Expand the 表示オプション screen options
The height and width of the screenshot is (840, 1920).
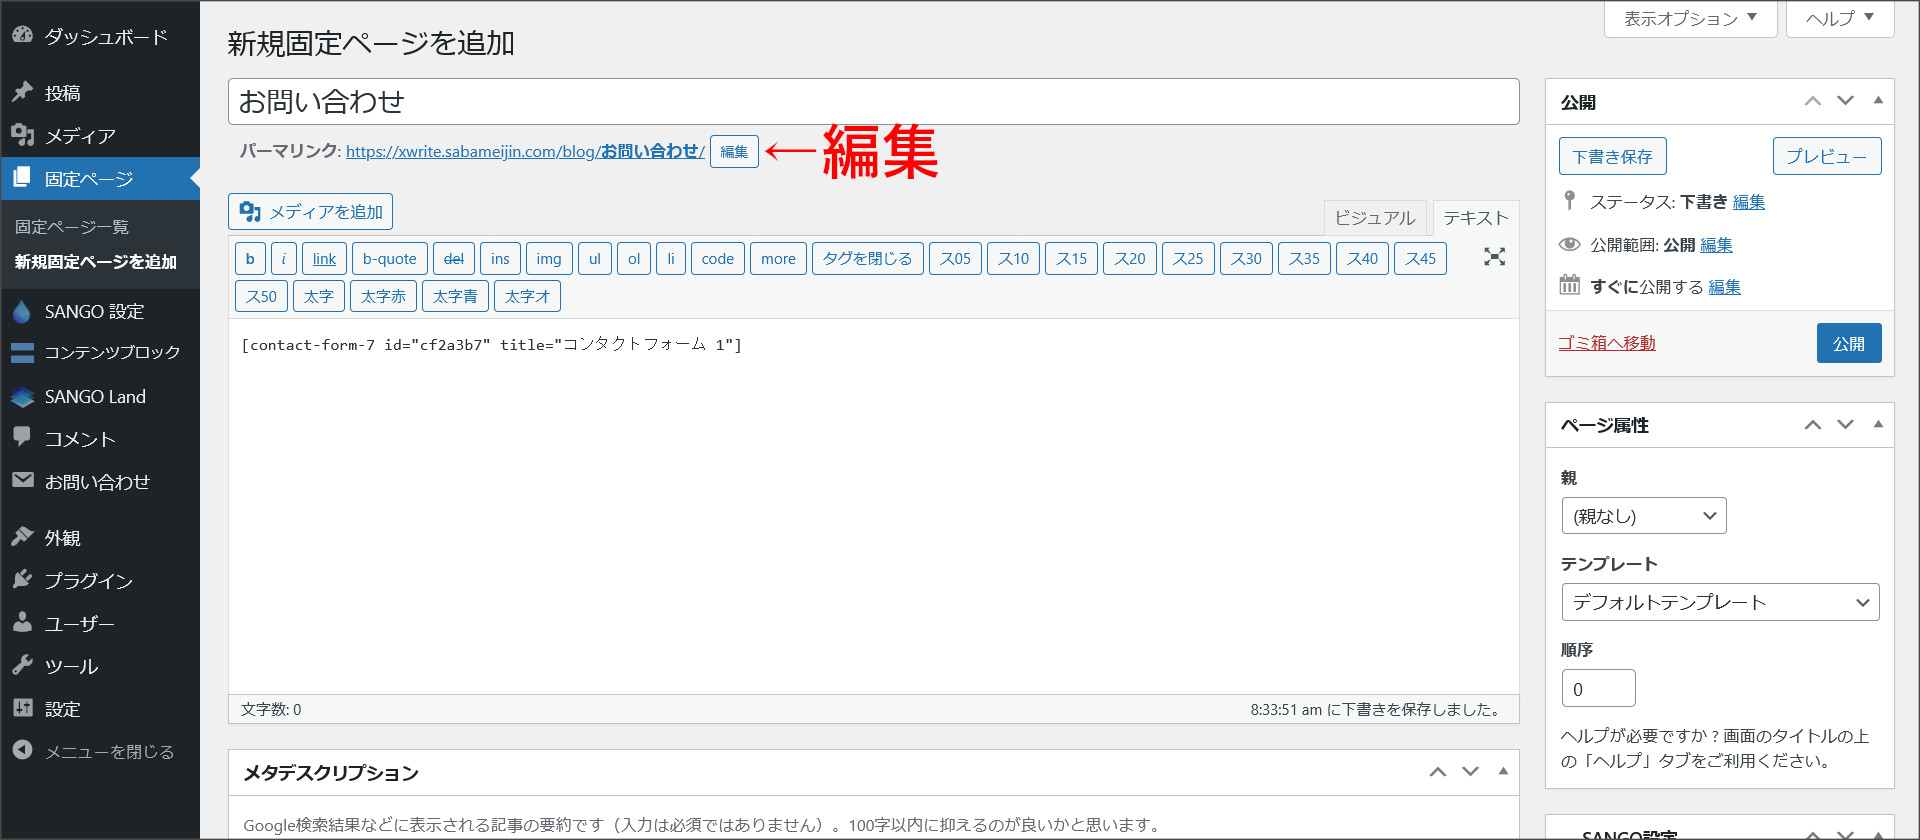click(x=1690, y=18)
